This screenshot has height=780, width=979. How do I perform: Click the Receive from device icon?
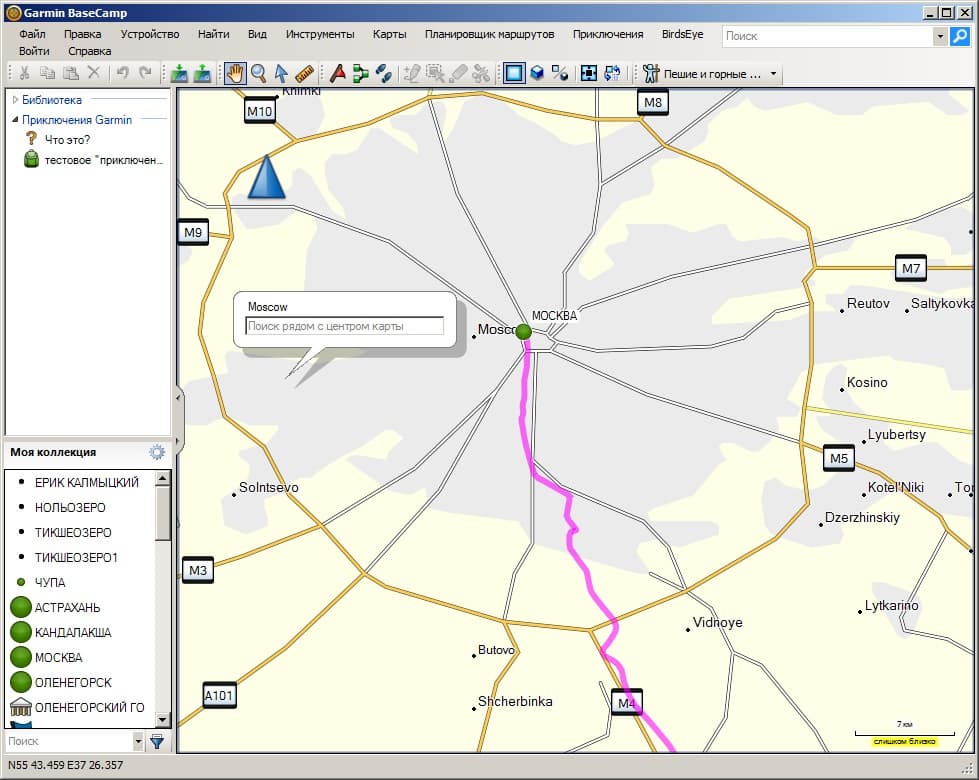(202, 73)
